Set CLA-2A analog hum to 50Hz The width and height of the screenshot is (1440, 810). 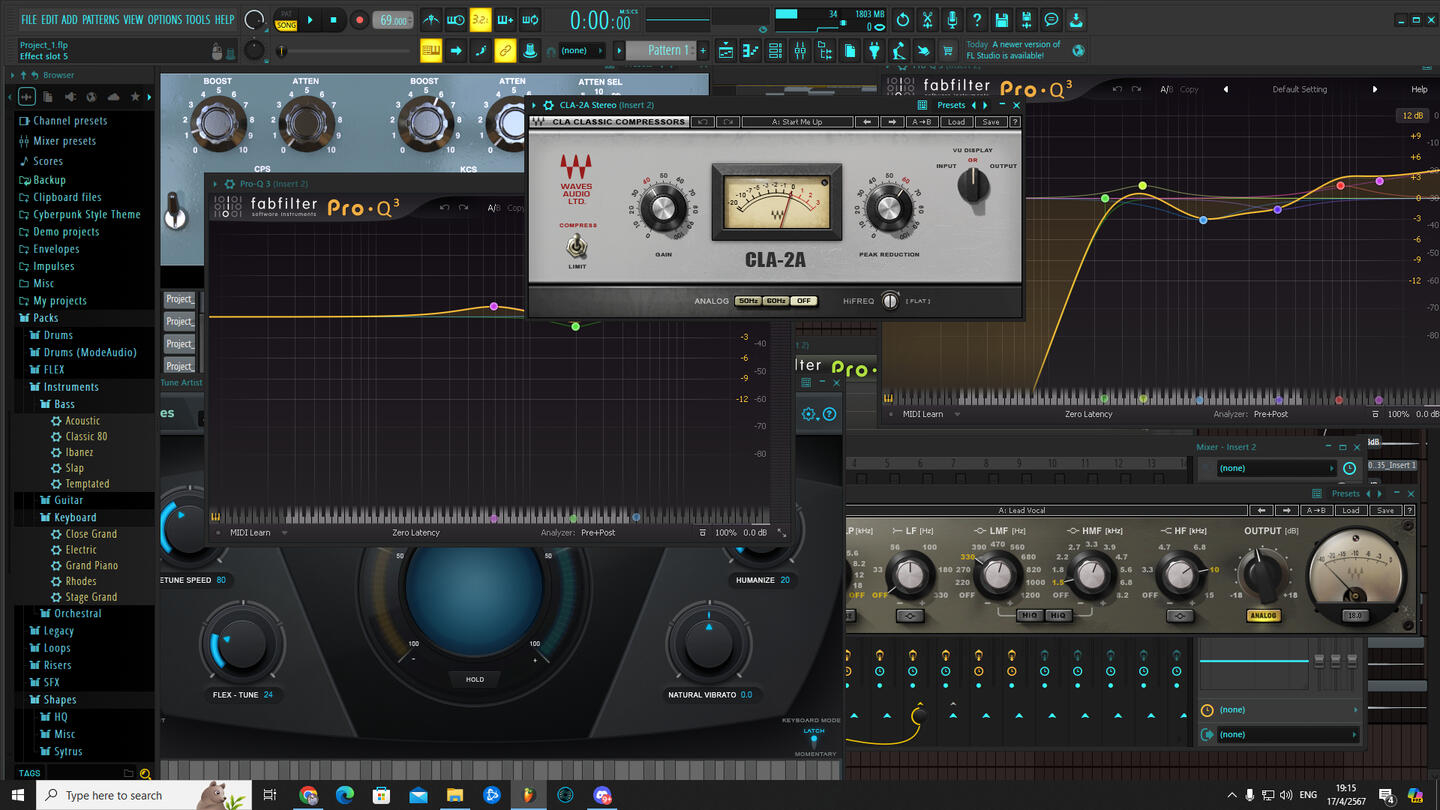coord(747,301)
